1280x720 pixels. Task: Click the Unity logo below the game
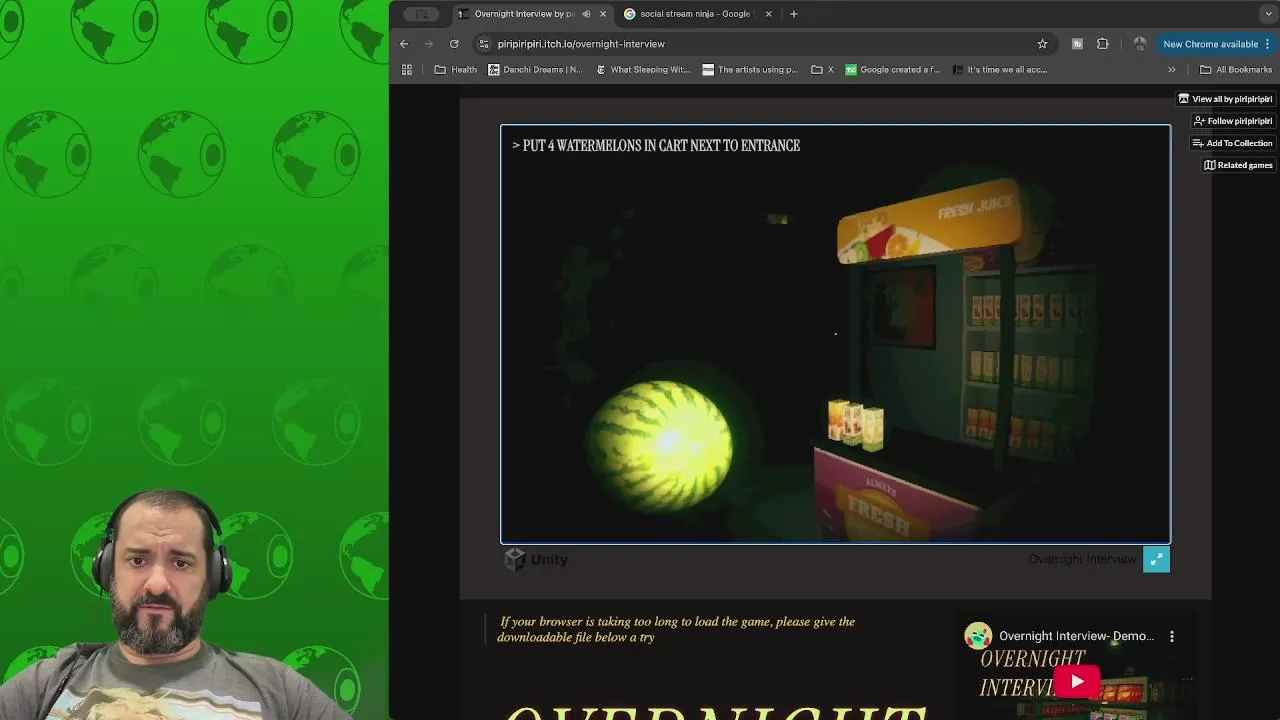[x=536, y=560]
